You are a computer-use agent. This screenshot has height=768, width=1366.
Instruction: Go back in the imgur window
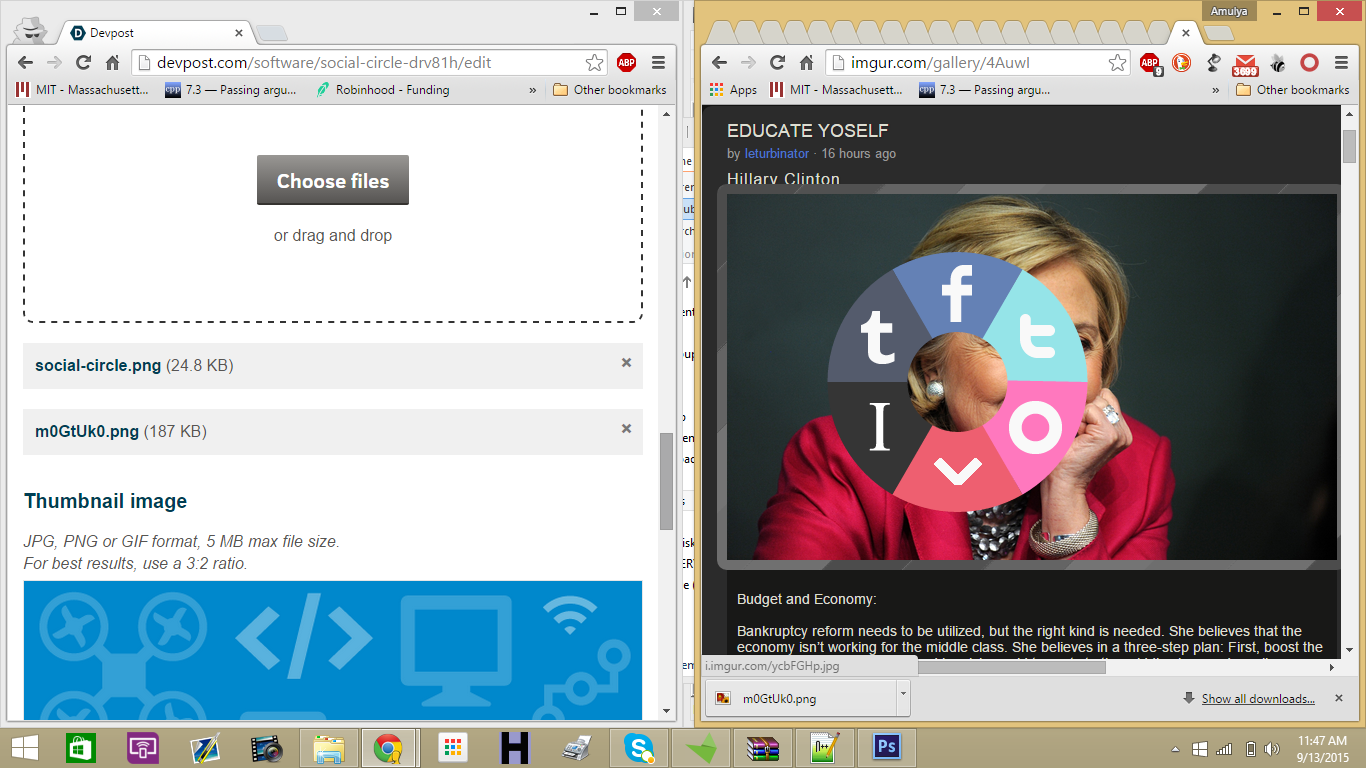click(x=719, y=63)
